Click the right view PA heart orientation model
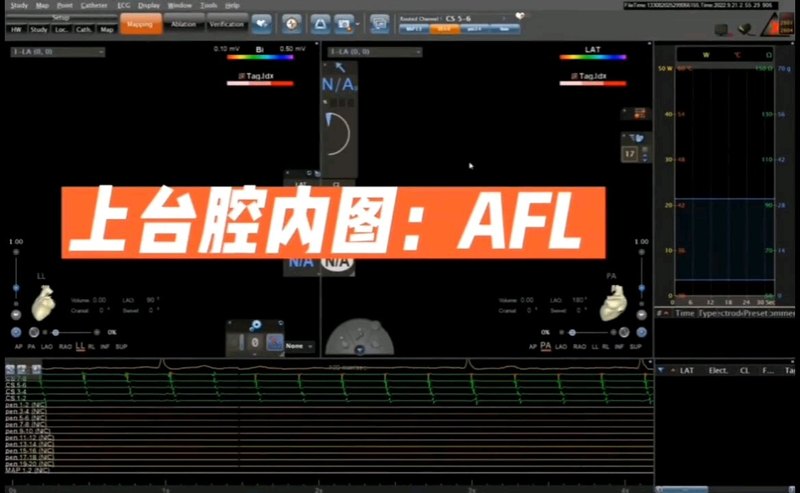Screen dimensions: 800x493 [613, 303]
